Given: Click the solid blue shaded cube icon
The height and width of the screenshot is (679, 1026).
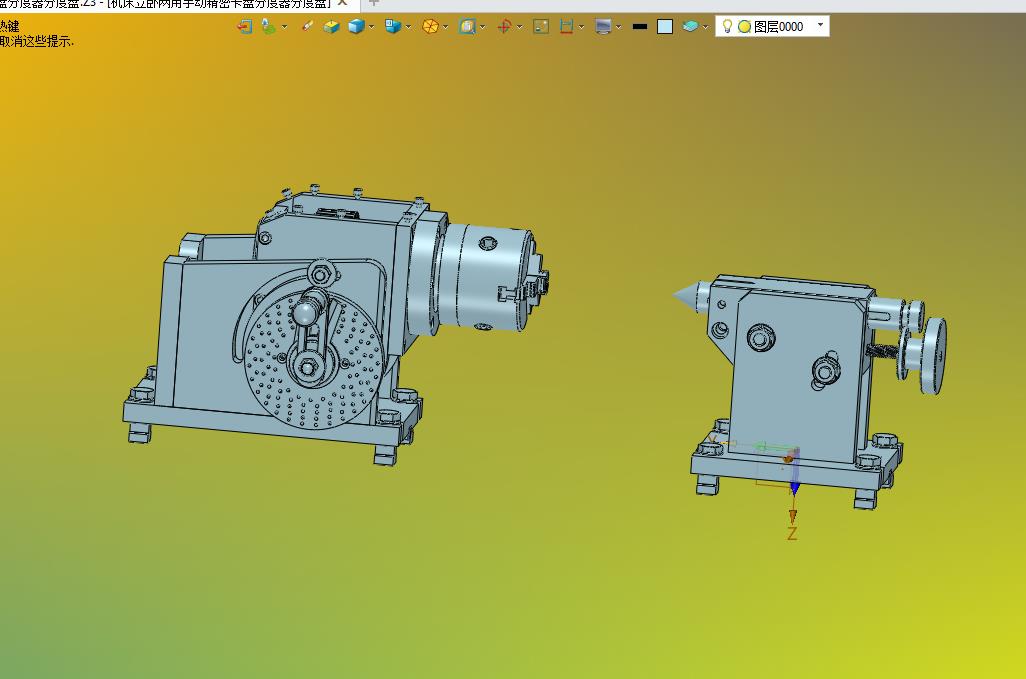Looking at the screenshot, I should tap(356, 27).
